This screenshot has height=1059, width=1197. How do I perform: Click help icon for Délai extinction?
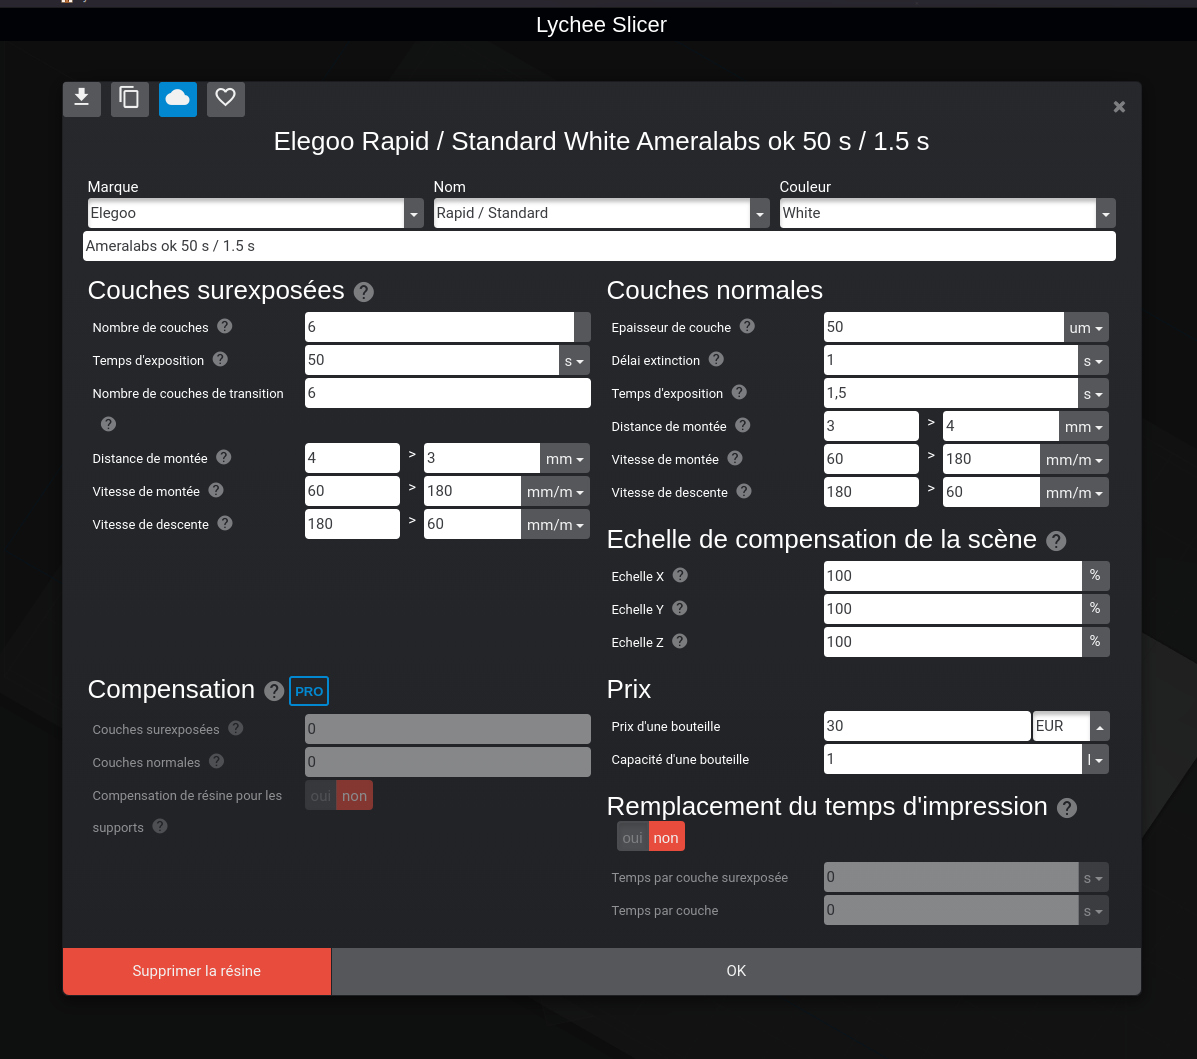click(716, 359)
